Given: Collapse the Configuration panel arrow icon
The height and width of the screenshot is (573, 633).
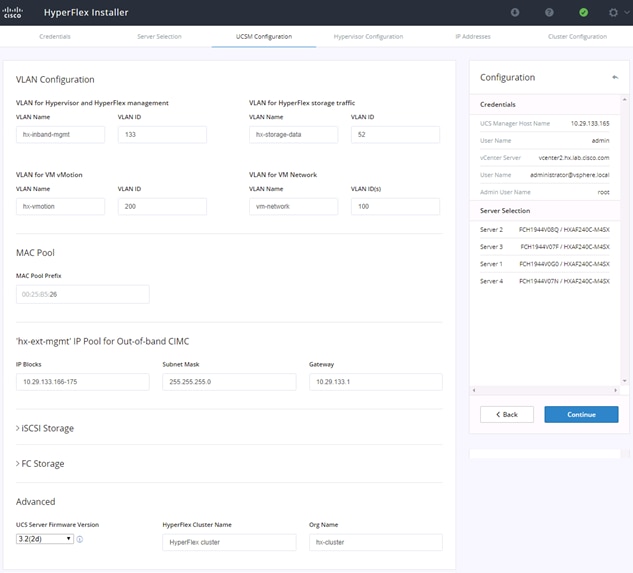Looking at the screenshot, I should point(615,77).
